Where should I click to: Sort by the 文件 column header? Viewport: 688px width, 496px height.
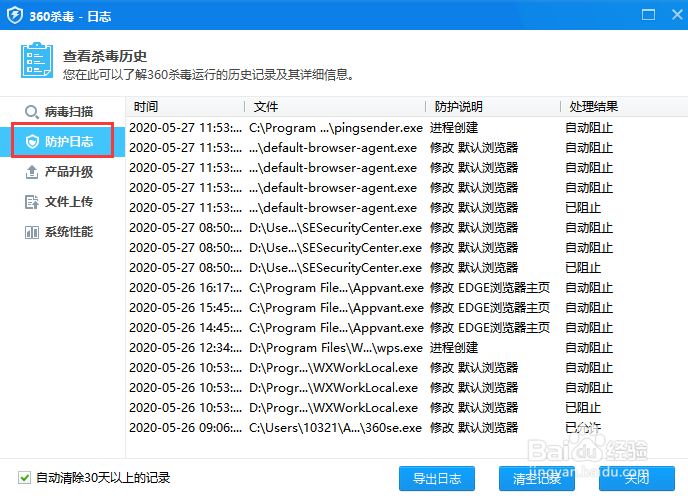[x=335, y=106]
